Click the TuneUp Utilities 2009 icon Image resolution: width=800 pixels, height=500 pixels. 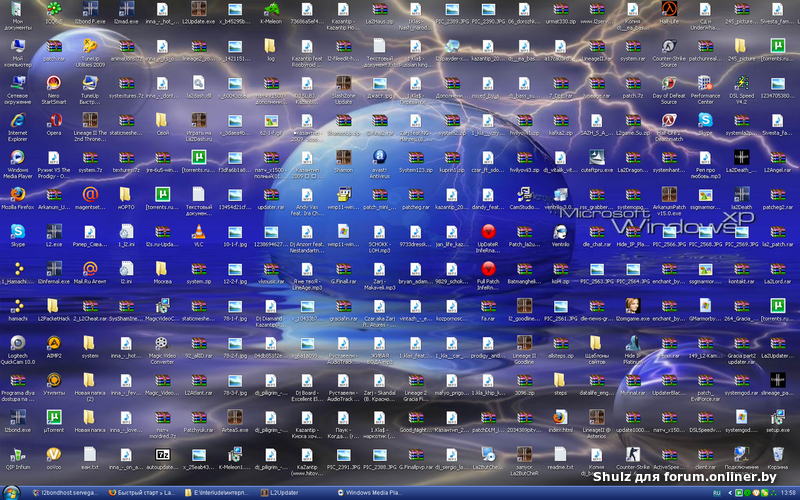[x=90, y=46]
